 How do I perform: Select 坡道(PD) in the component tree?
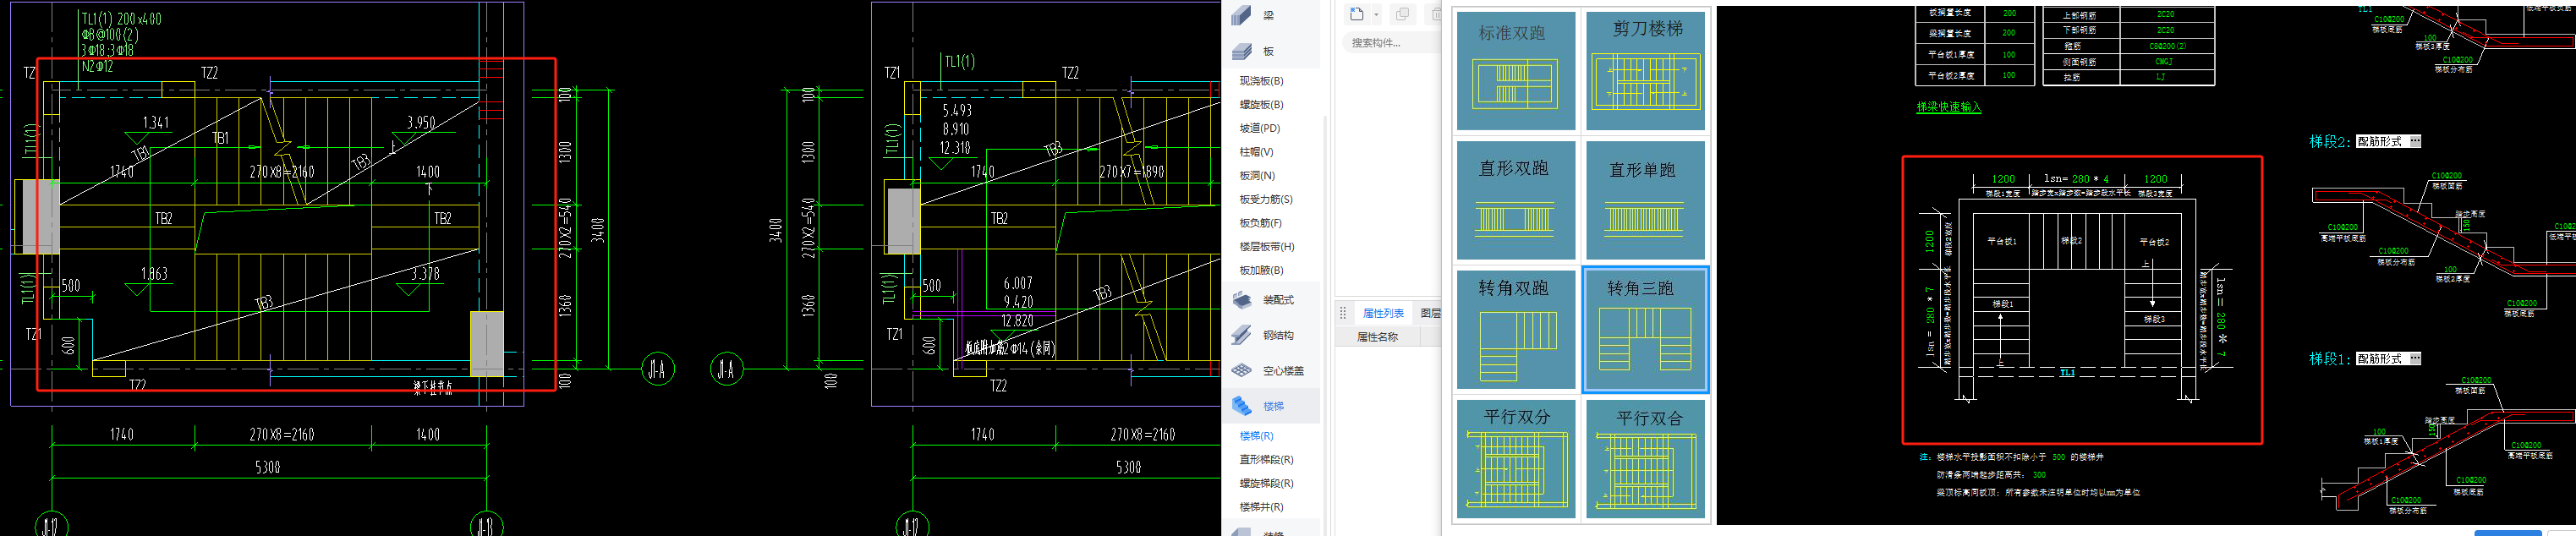coord(1260,128)
